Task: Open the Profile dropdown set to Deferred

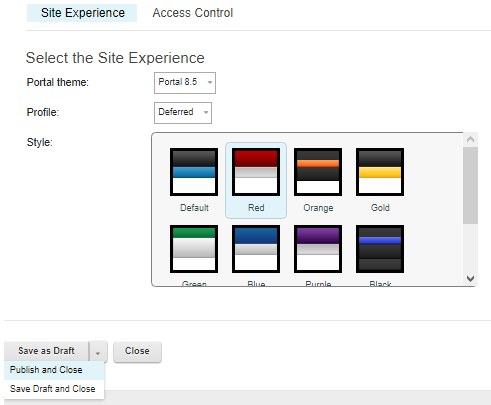Action: (x=183, y=113)
